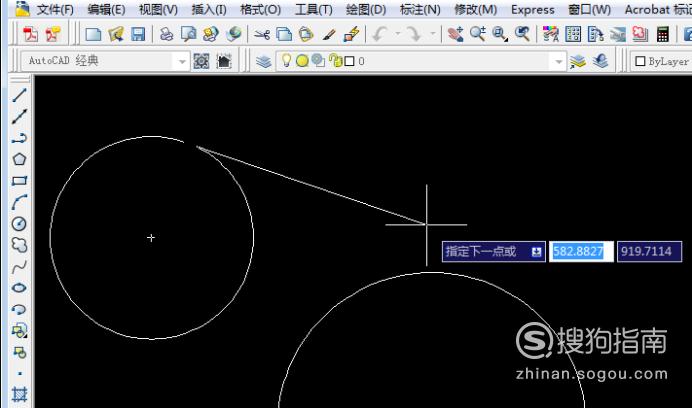Open the Properties palette icon

coord(551,34)
